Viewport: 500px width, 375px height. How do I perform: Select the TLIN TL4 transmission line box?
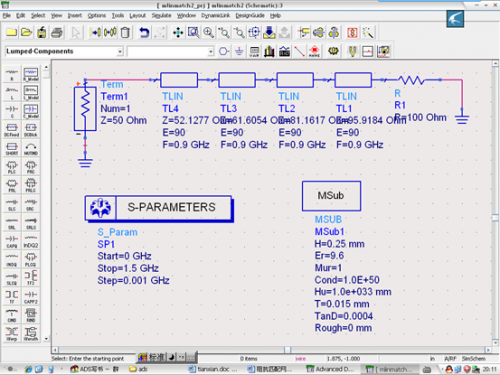coord(179,80)
